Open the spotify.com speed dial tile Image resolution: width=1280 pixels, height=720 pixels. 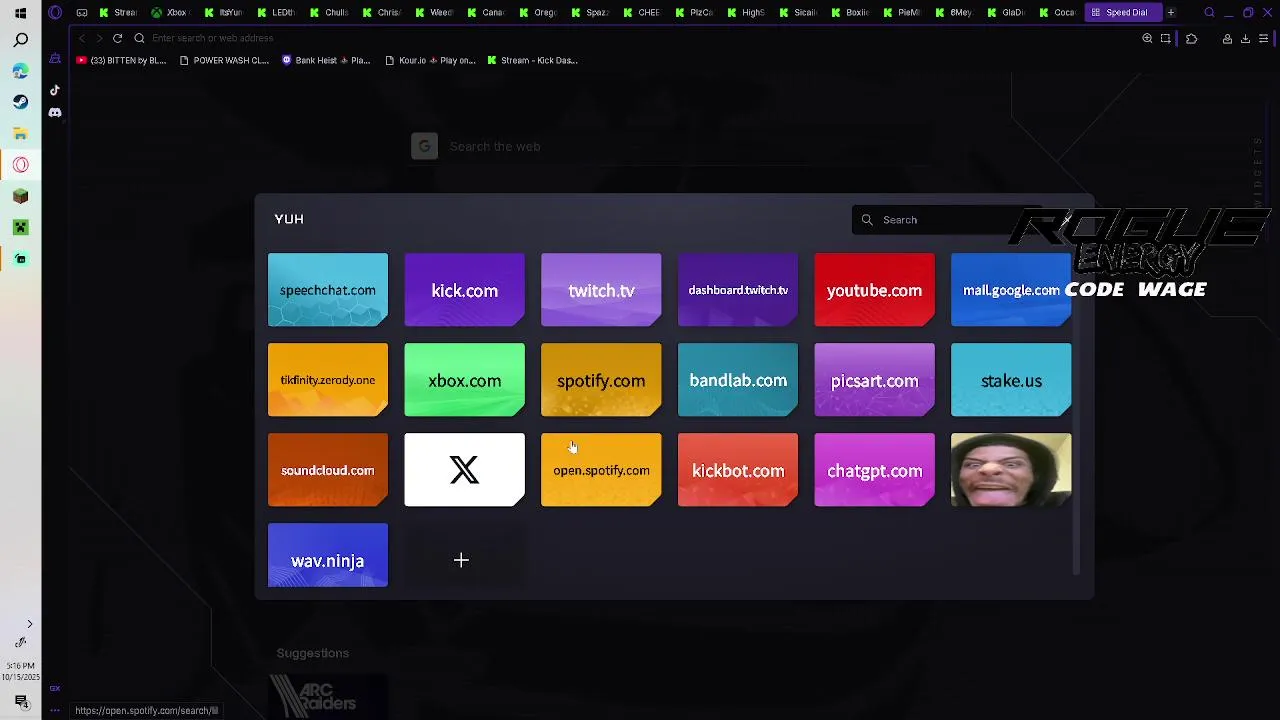601,380
